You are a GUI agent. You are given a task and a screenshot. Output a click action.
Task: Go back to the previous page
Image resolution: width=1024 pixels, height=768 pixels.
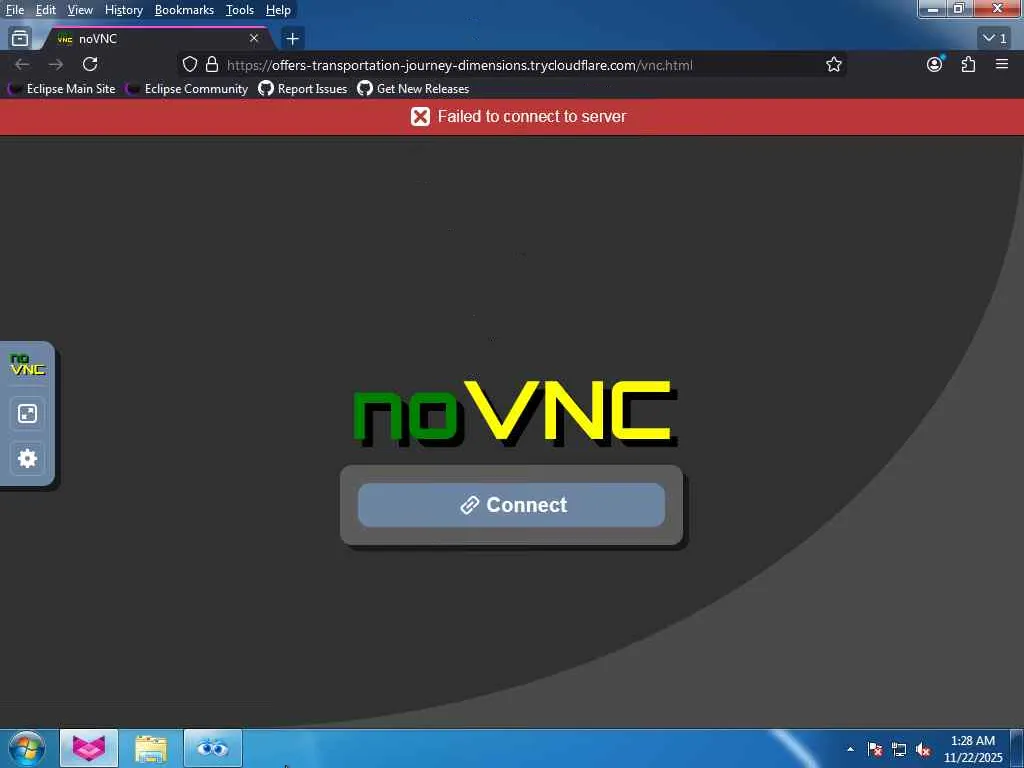pyautogui.click(x=22, y=64)
